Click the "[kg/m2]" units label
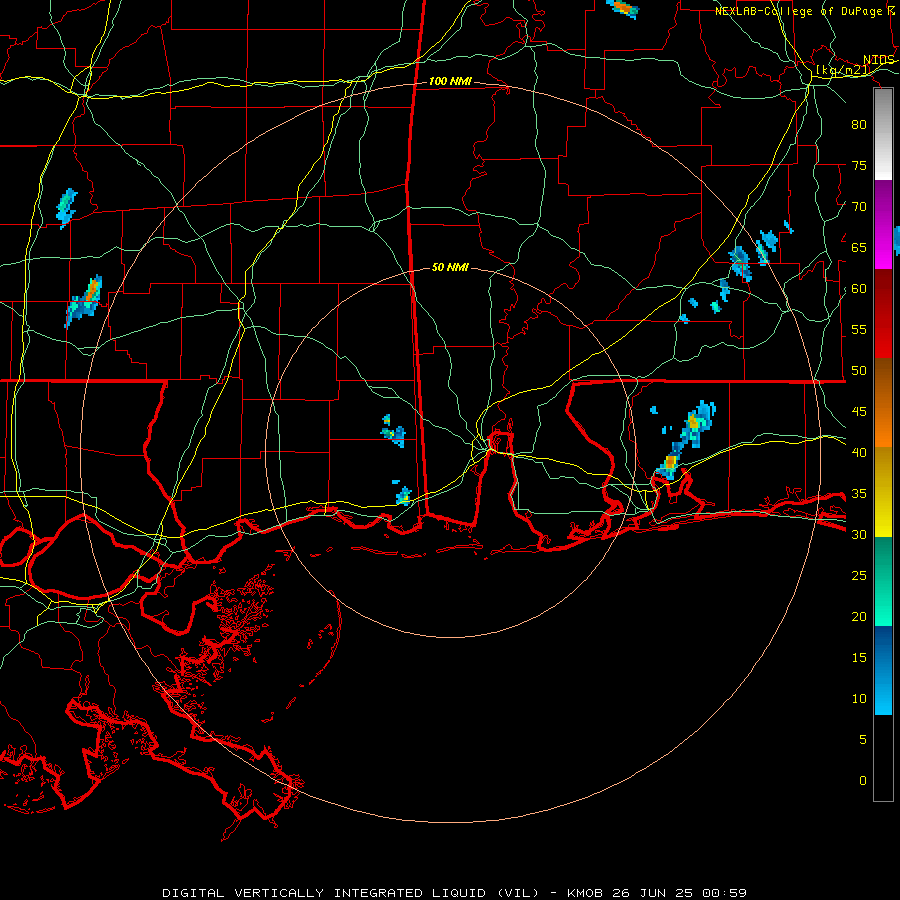Screen dimensions: 900x900 843,70
